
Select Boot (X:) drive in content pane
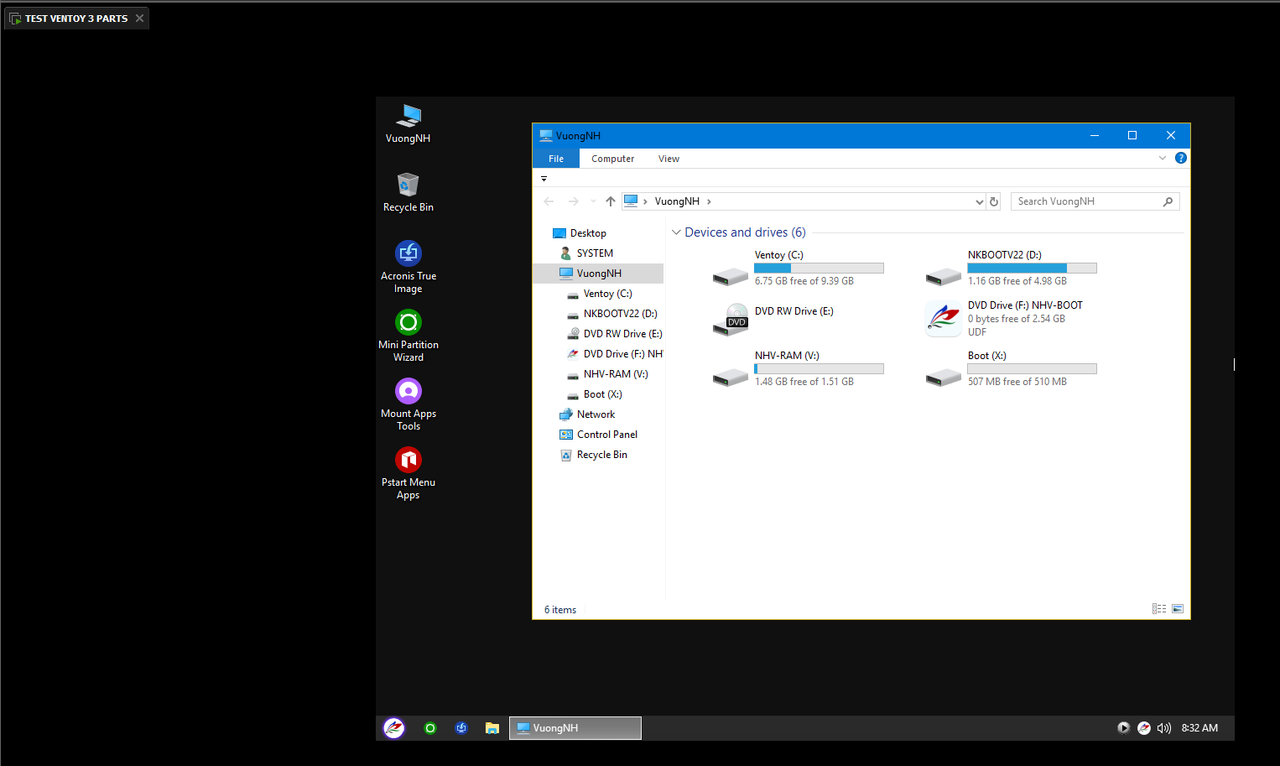pyautogui.click(x=1011, y=369)
